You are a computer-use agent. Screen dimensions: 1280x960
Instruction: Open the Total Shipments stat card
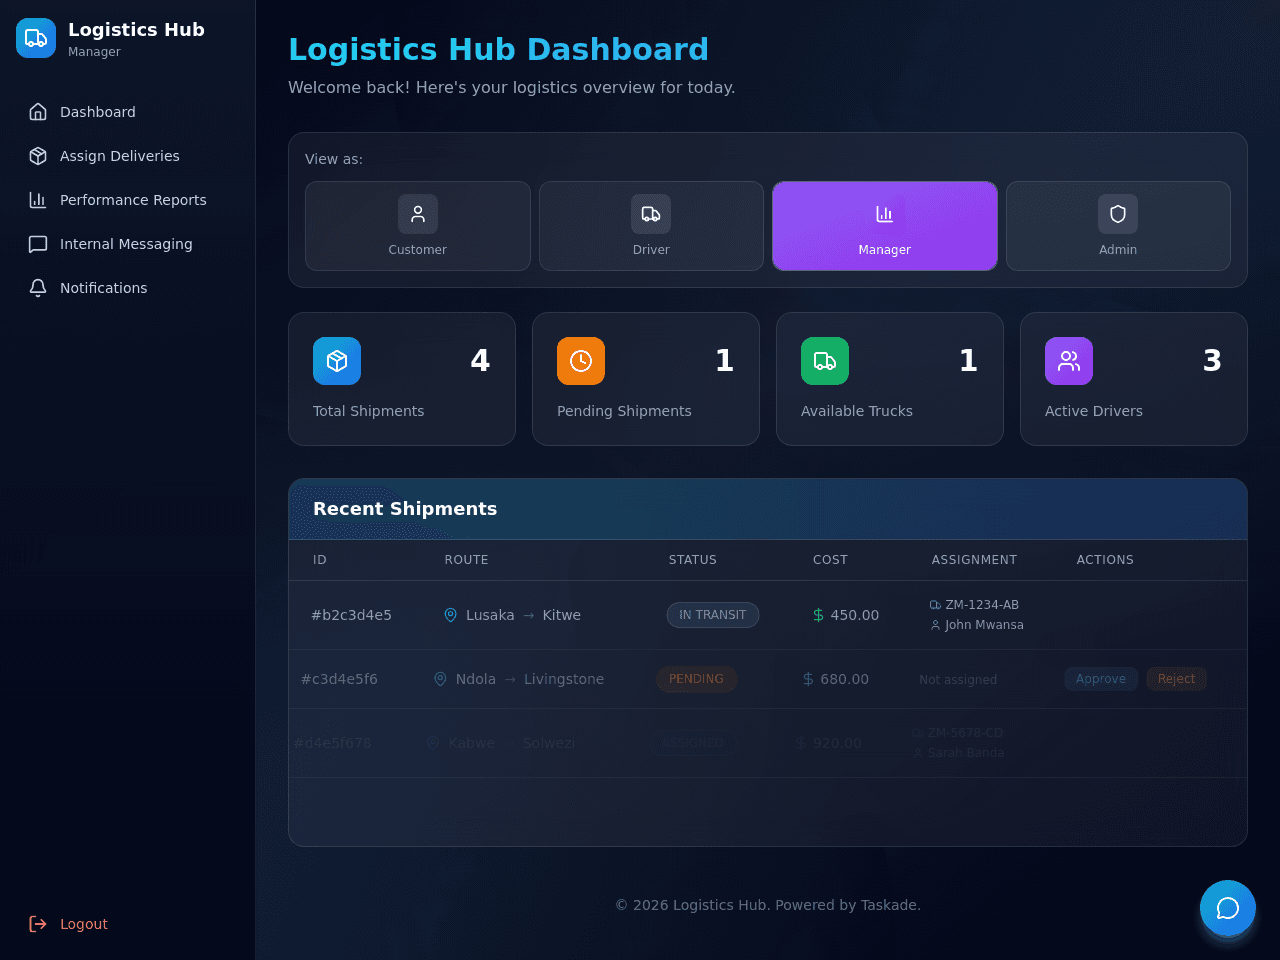[x=402, y=379]
